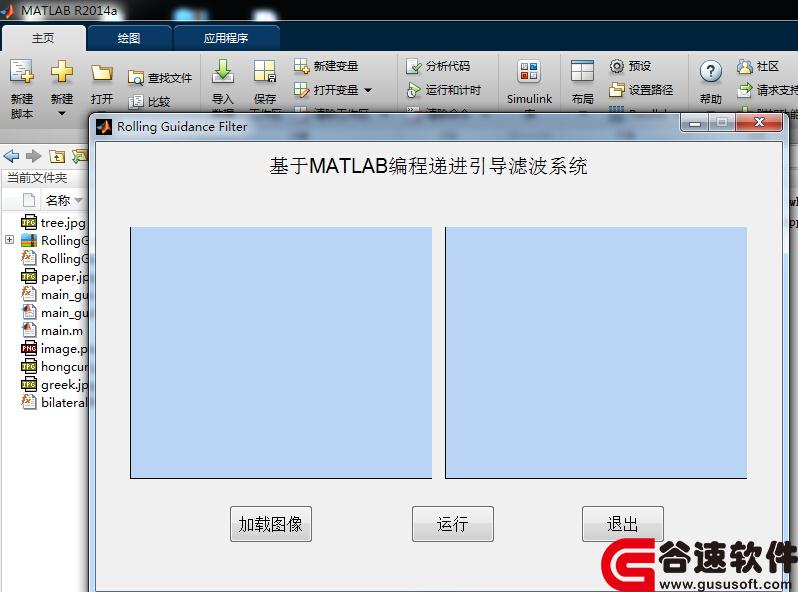The height and width of the screenshot is (592, 798).
Task: Click the New Script (新建脚本) icon
Action: tap(22, 72)
